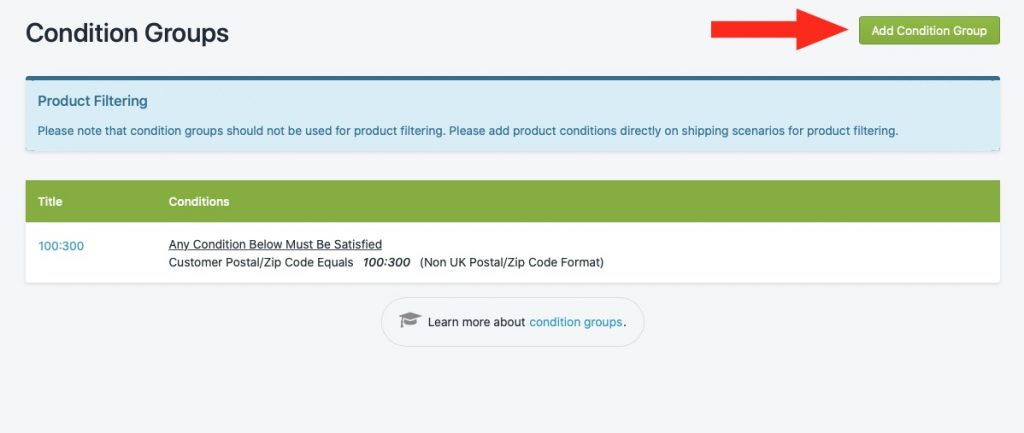1024x433 pixels.
Task: Click the italic 100:300 postal code value
Action: pyautogui.click(x=387, y=263)
